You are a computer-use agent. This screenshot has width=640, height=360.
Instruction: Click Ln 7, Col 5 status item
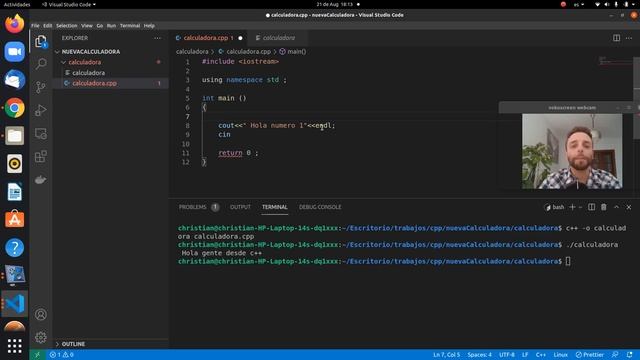point(446,355)
